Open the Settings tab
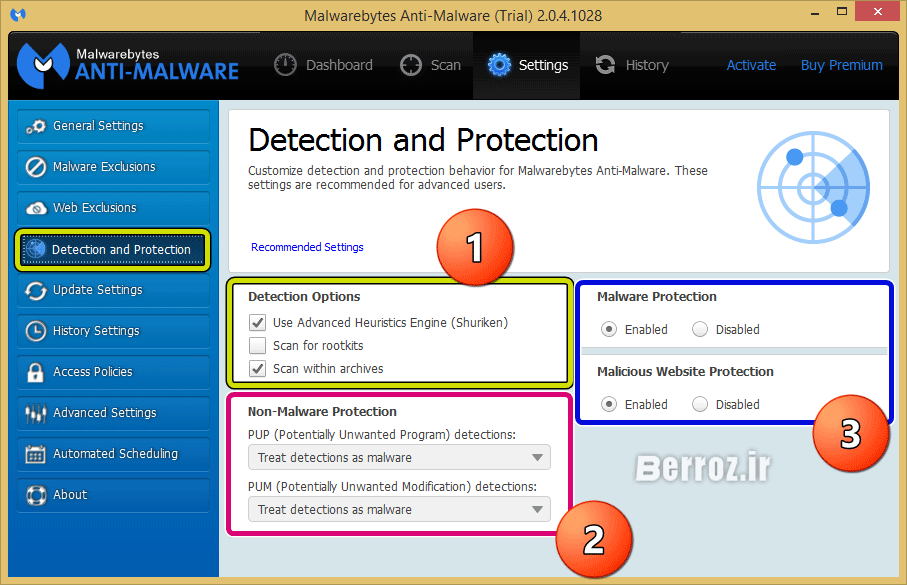 (x=527, y=65)
